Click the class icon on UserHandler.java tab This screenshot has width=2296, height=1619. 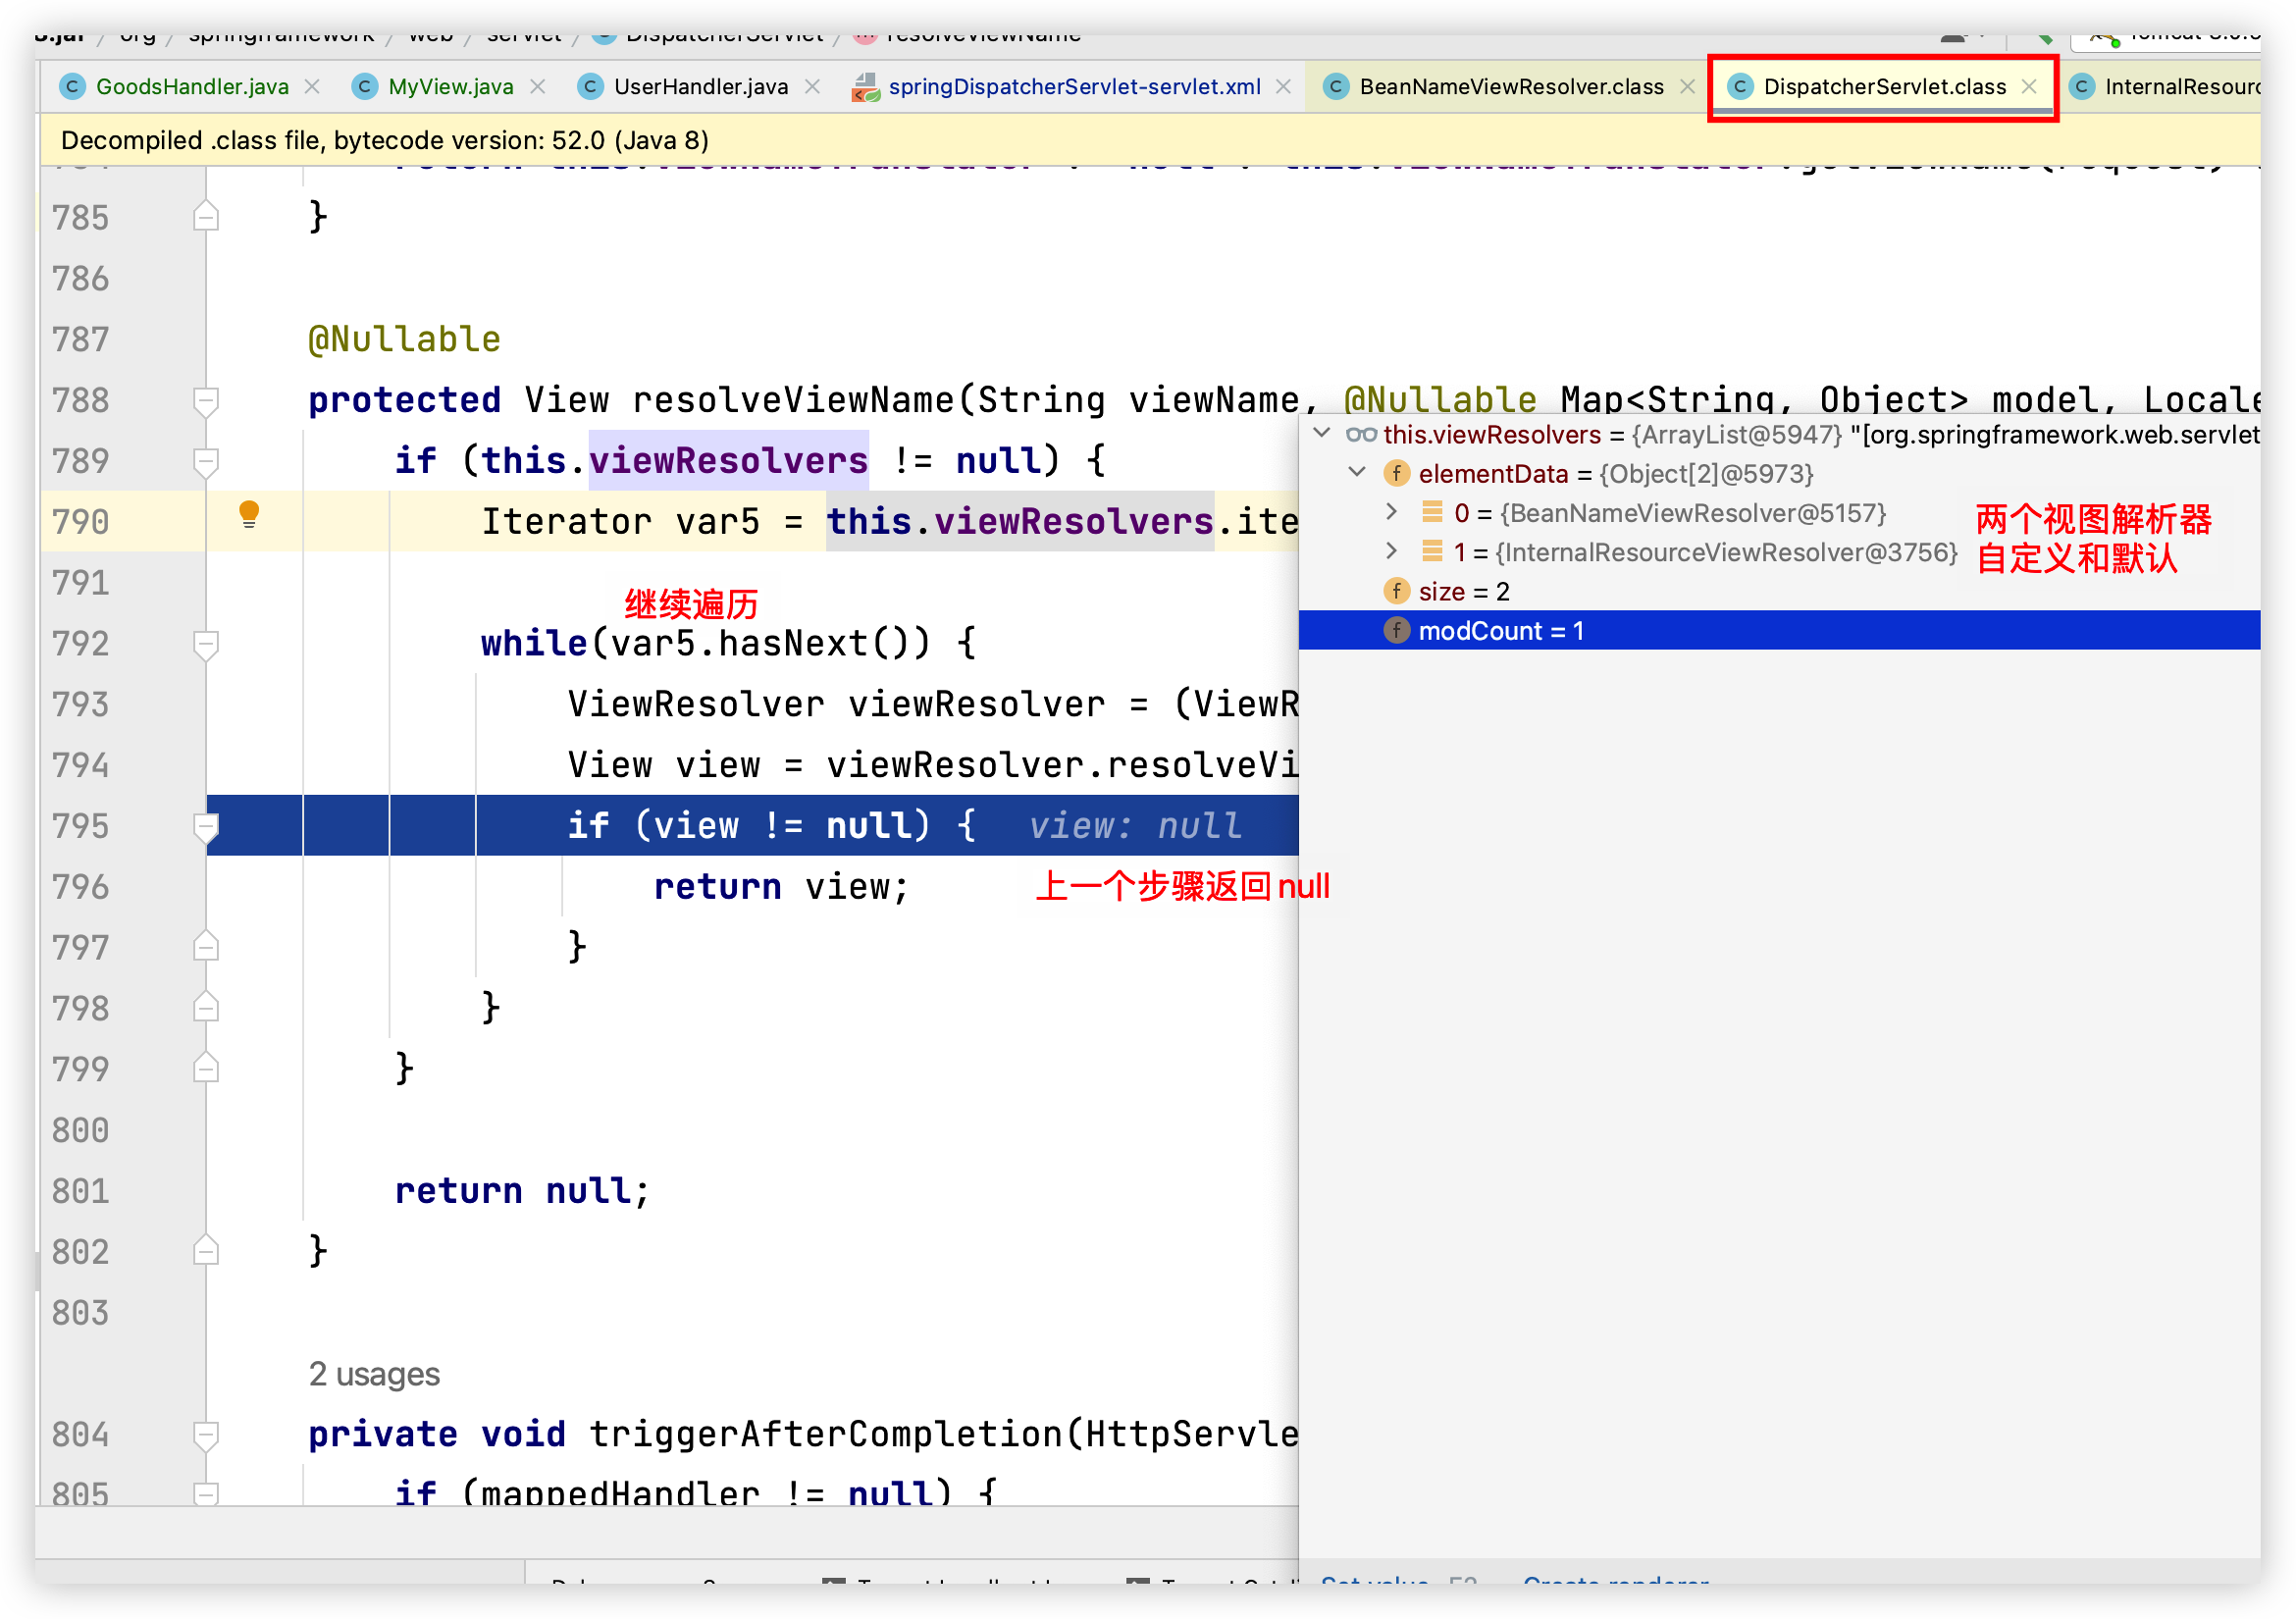[x=591, y=87]
